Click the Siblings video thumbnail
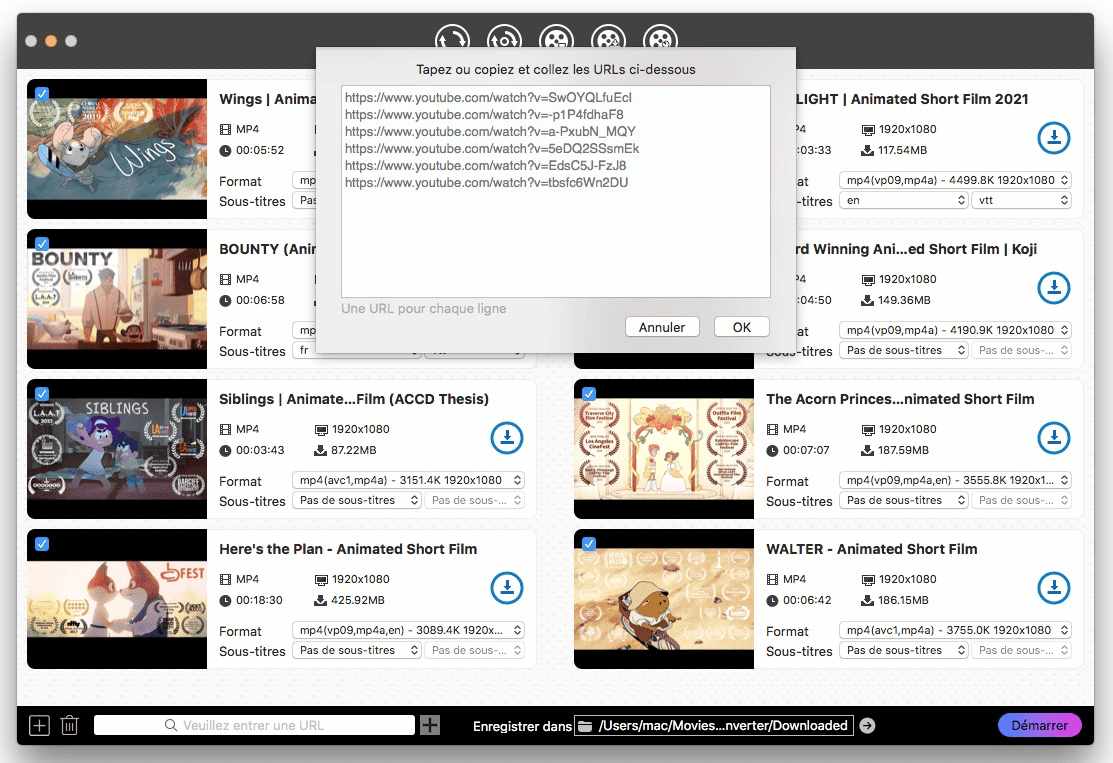 click(x=117, y=449)
